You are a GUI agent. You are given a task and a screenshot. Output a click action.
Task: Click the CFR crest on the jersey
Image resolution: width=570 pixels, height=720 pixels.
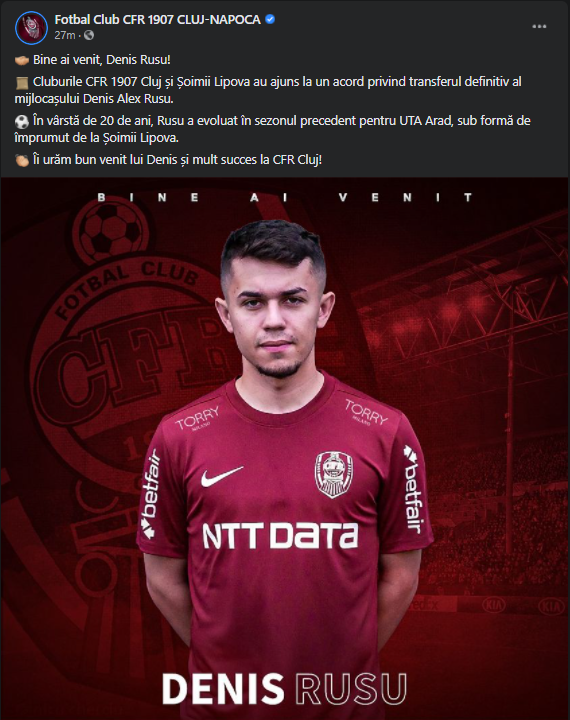coord(334,474)
